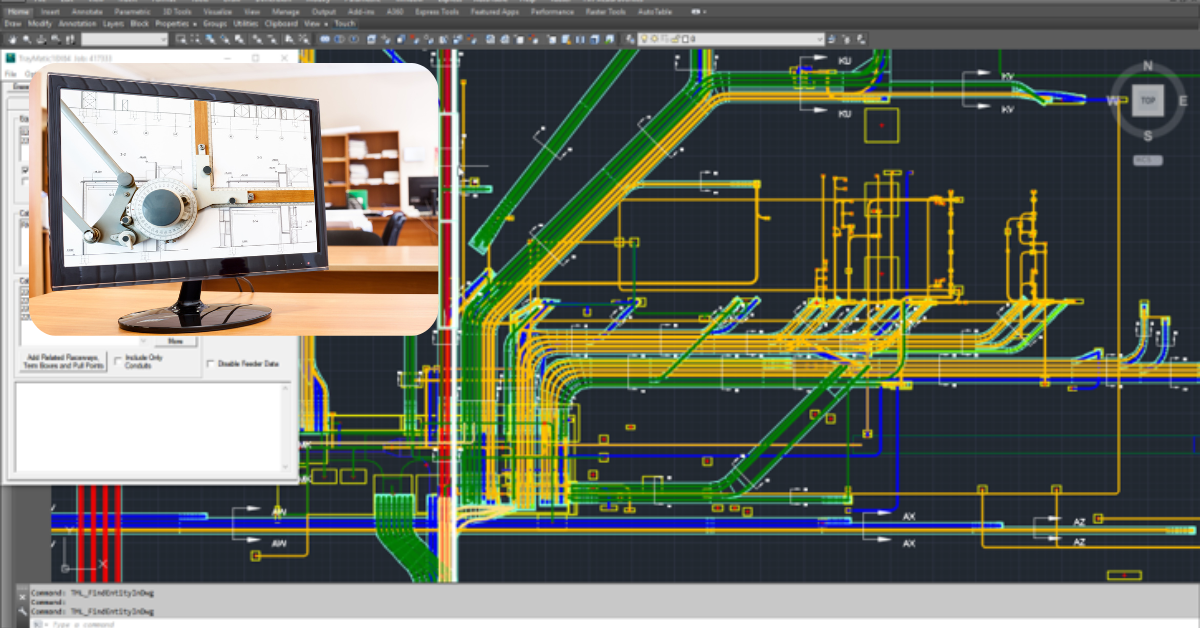The image size is (1200, 628).
Task: Click the Zoom Window tool icon
Action: (x=182, y=38)
